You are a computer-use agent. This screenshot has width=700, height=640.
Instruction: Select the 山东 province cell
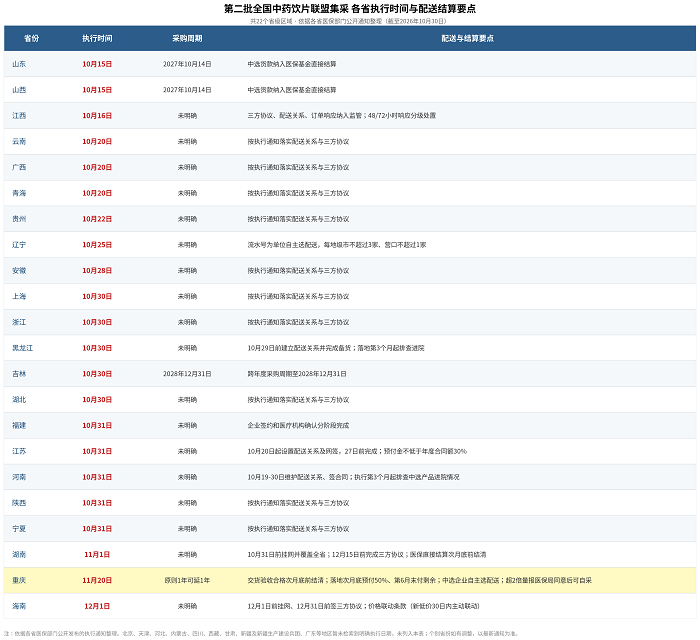coord(19,64)
